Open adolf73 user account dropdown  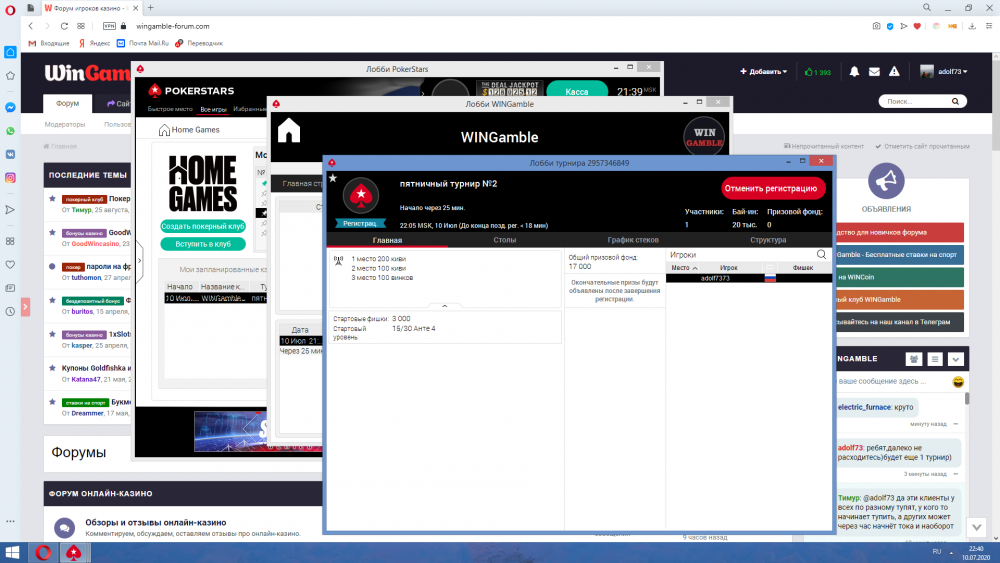tap(945, 72)
